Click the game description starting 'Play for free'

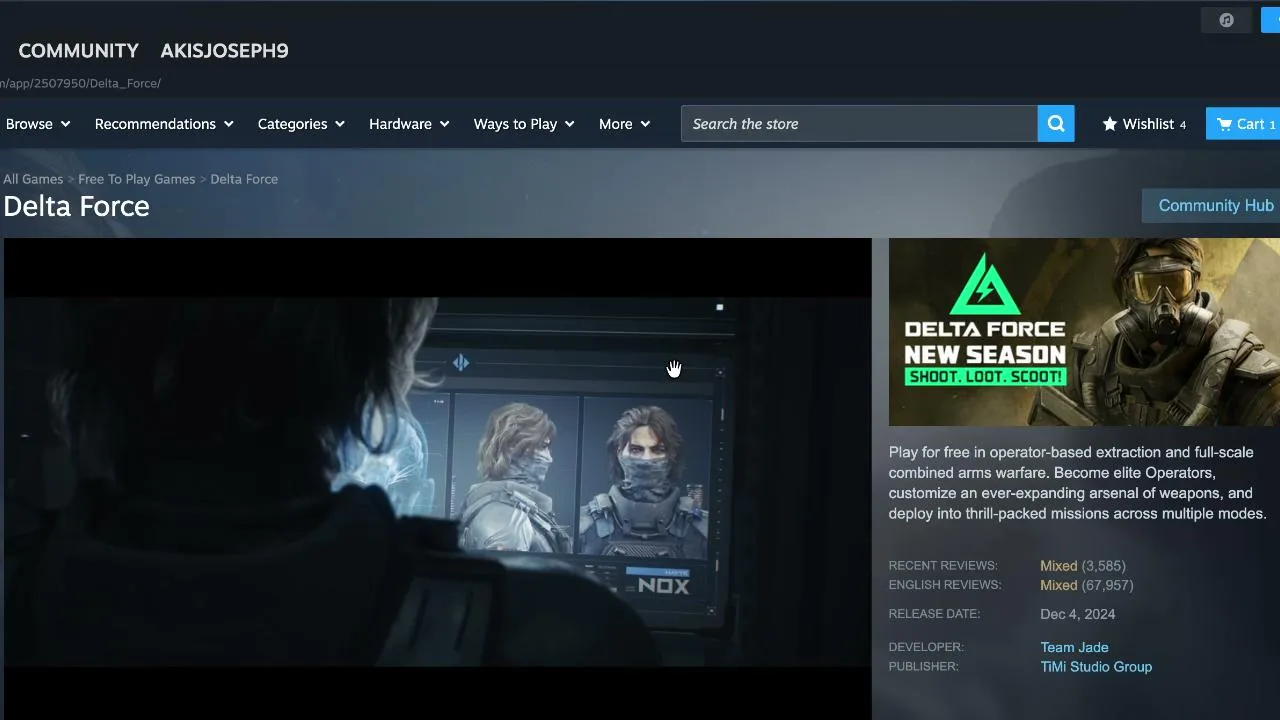[x=1078, y=483]
